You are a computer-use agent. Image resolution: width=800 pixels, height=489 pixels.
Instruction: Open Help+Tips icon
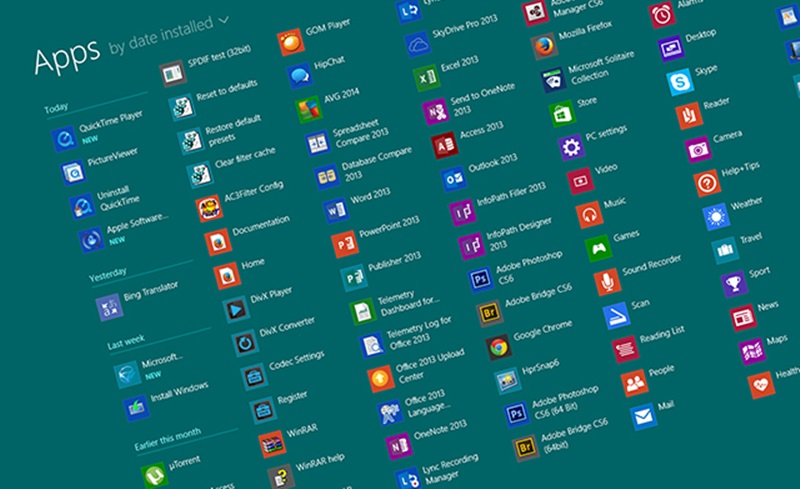tap(707, 183)
